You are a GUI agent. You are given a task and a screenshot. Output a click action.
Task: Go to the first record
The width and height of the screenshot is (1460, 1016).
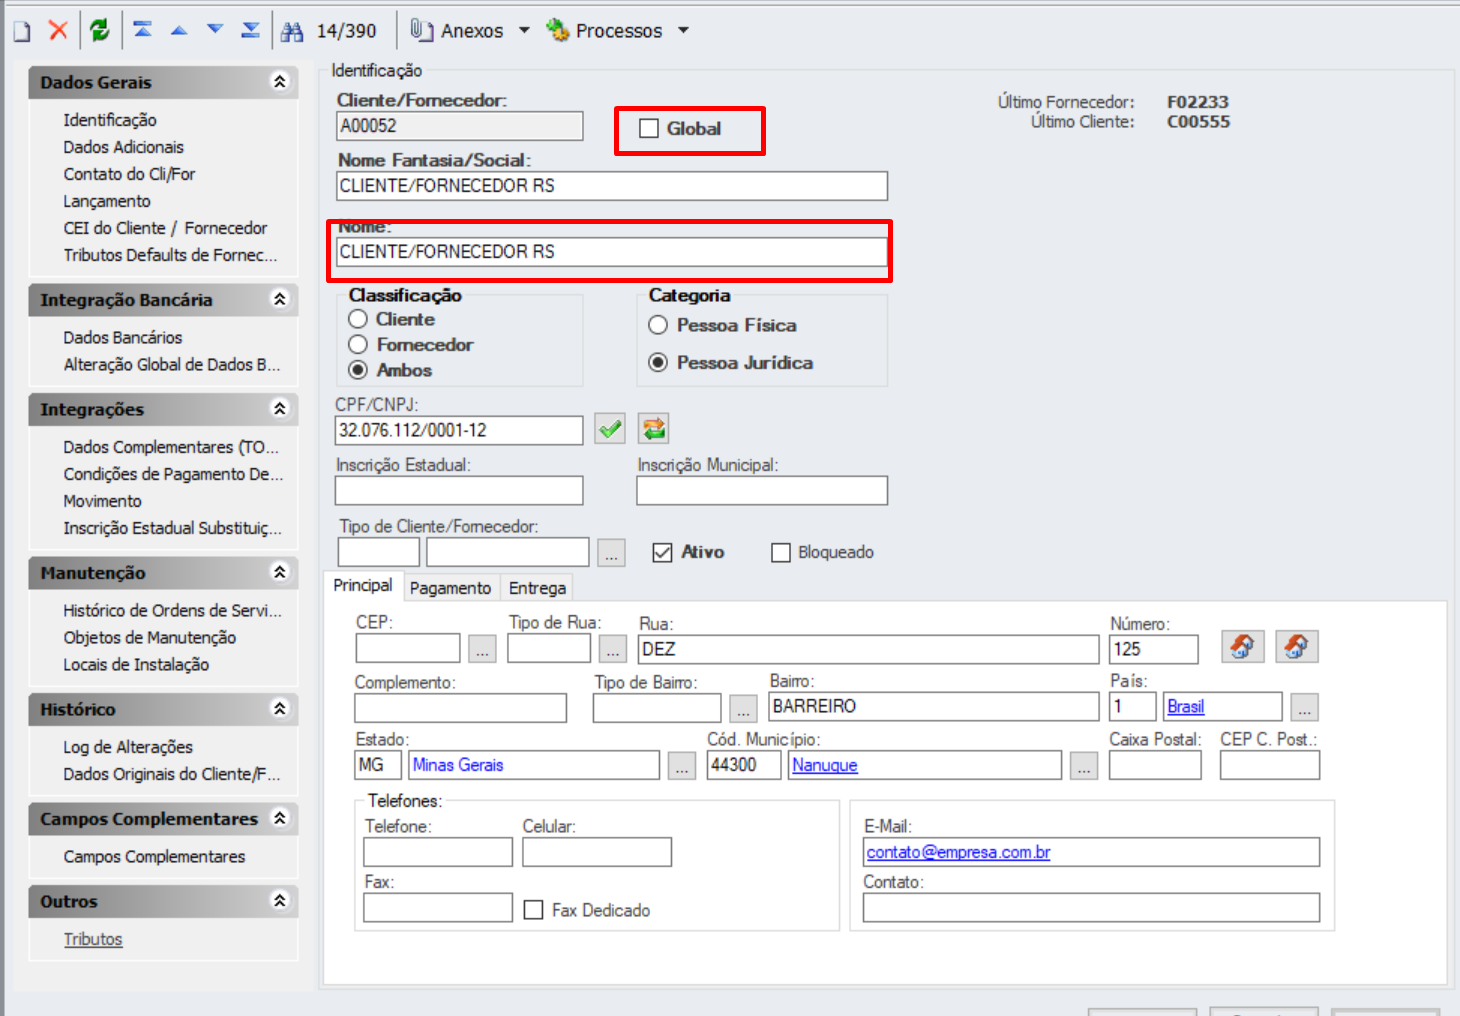[x=143, y=30]
